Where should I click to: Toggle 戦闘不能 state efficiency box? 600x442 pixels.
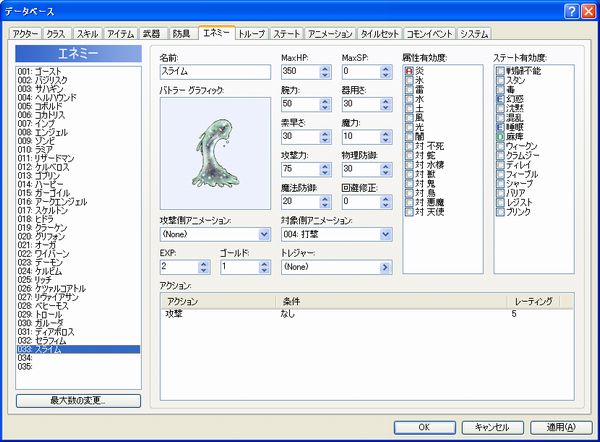tap(500, 71)
